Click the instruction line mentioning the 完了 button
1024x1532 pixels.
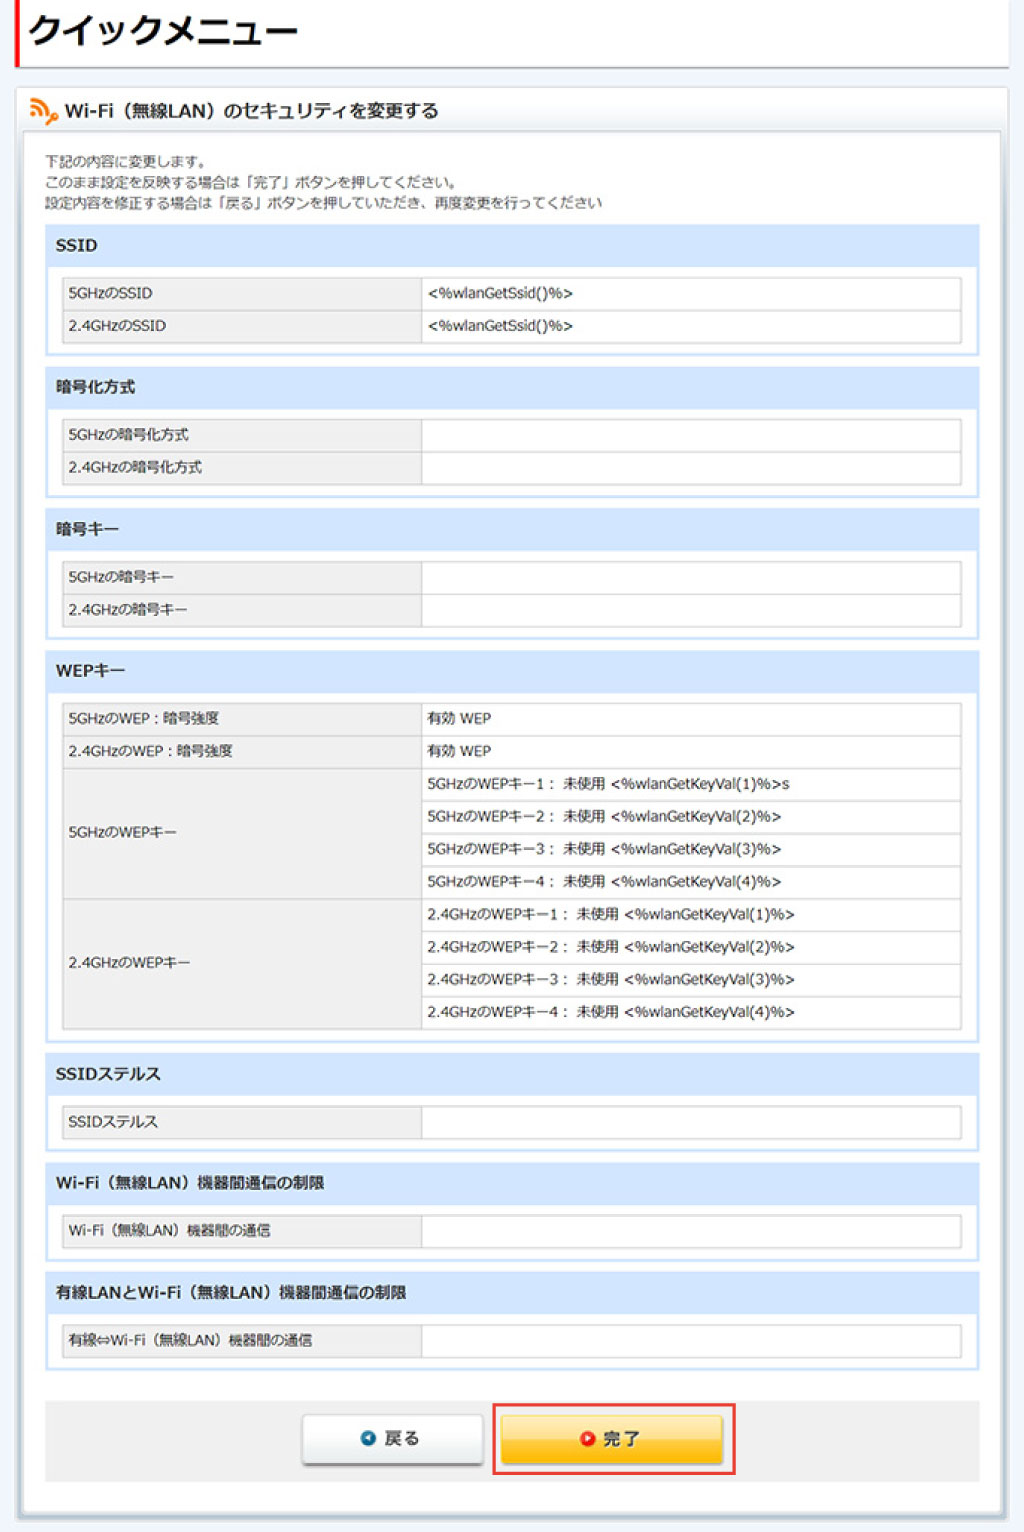pyautogui.click(x=251, y=182)
